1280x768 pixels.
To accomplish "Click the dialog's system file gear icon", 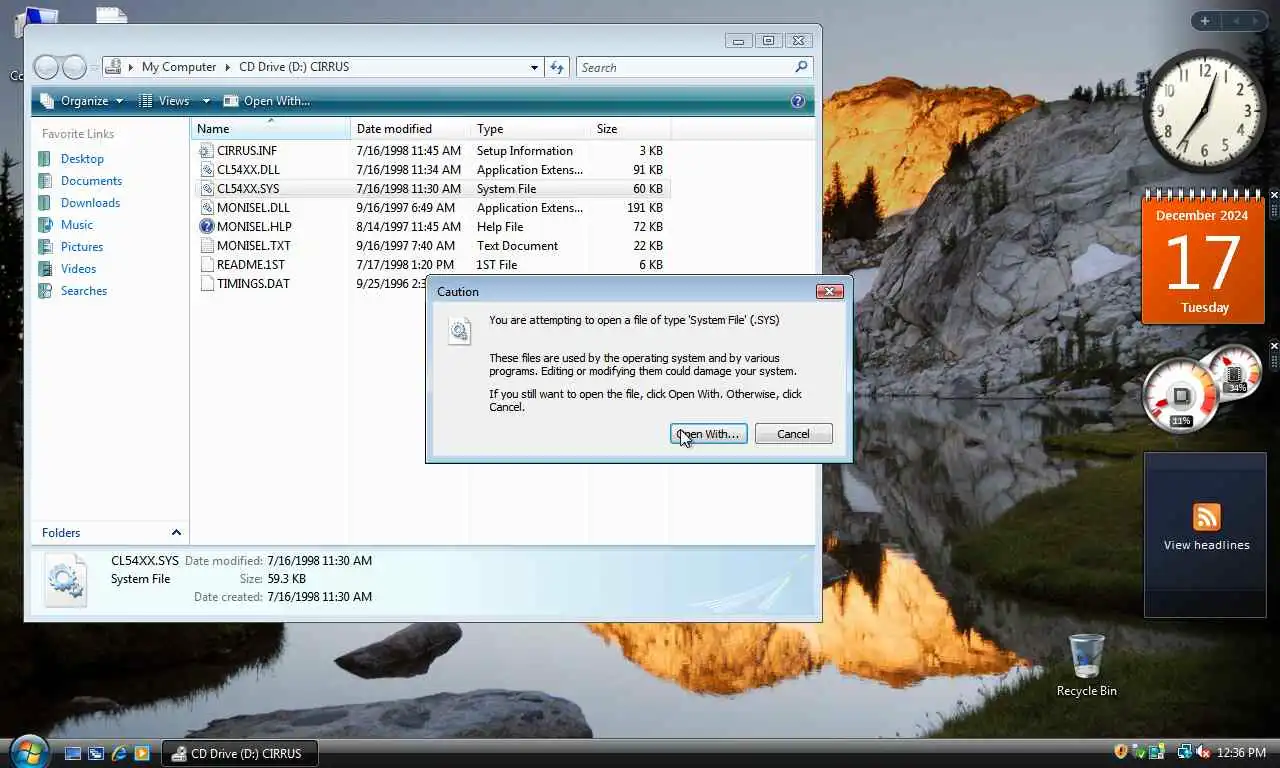I will (x=459, y=331).
